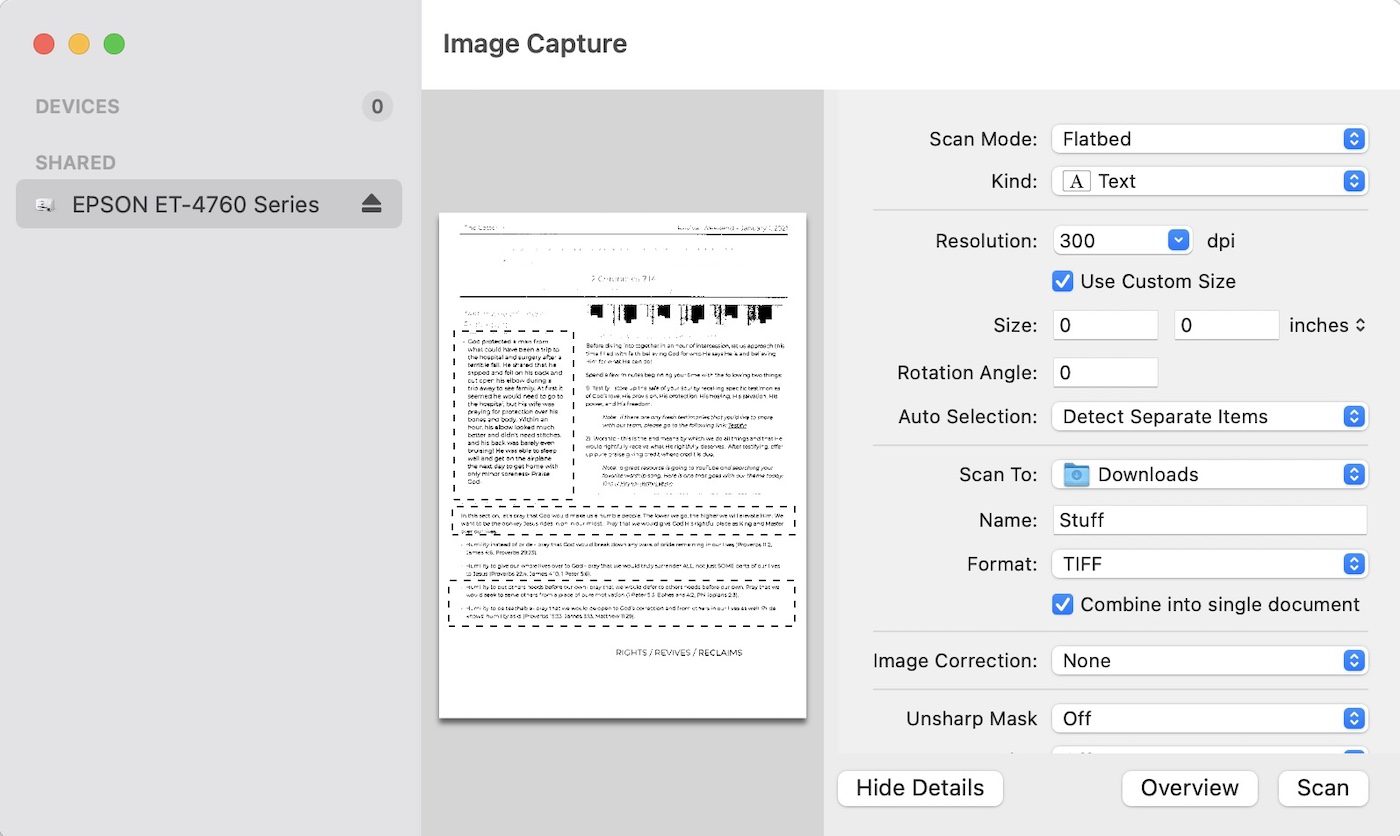
Task: Click the Hide Details button
Action: click(920, 788)
